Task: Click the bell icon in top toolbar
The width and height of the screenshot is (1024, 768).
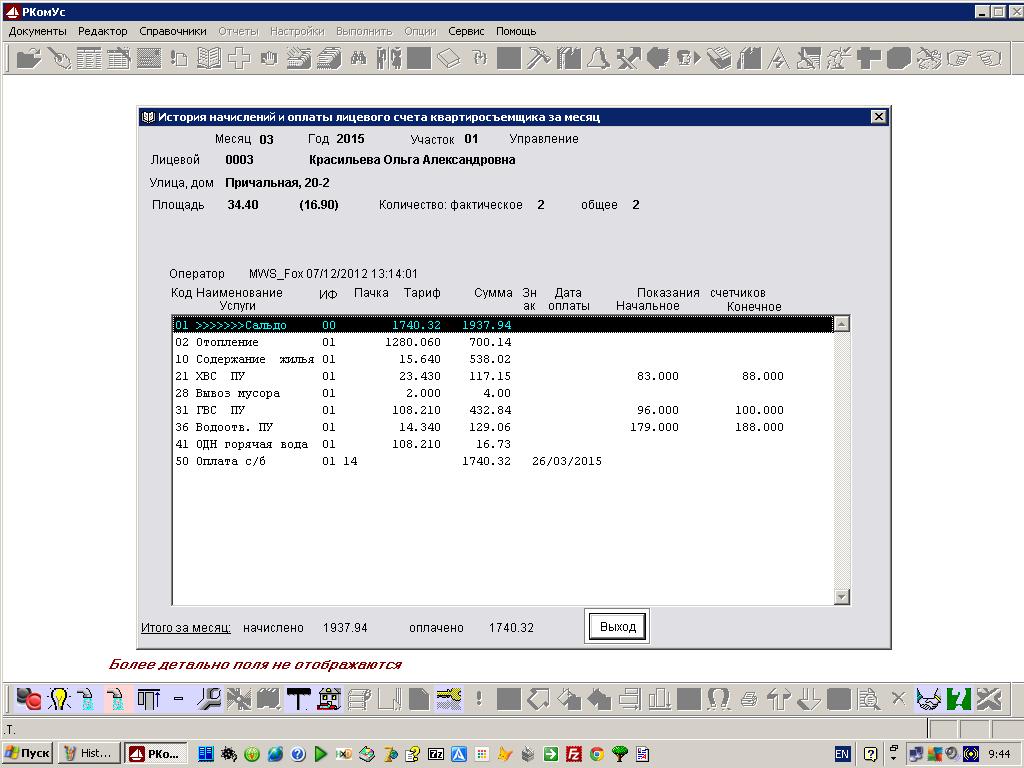Action: point(598,59)
